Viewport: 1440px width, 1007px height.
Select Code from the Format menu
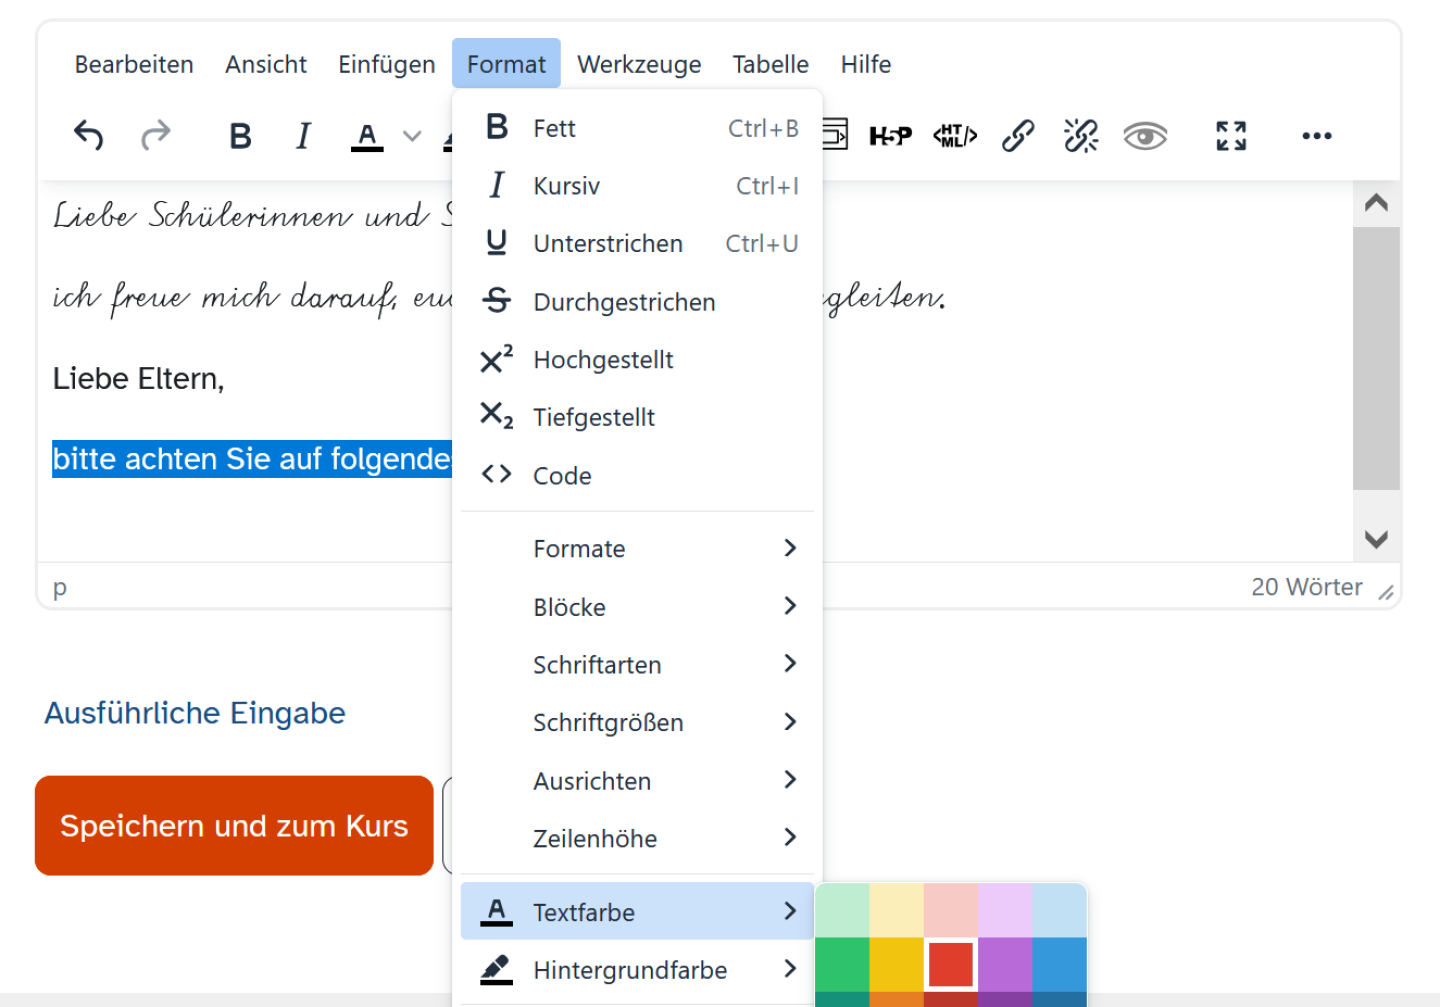(x=562, y=475)
